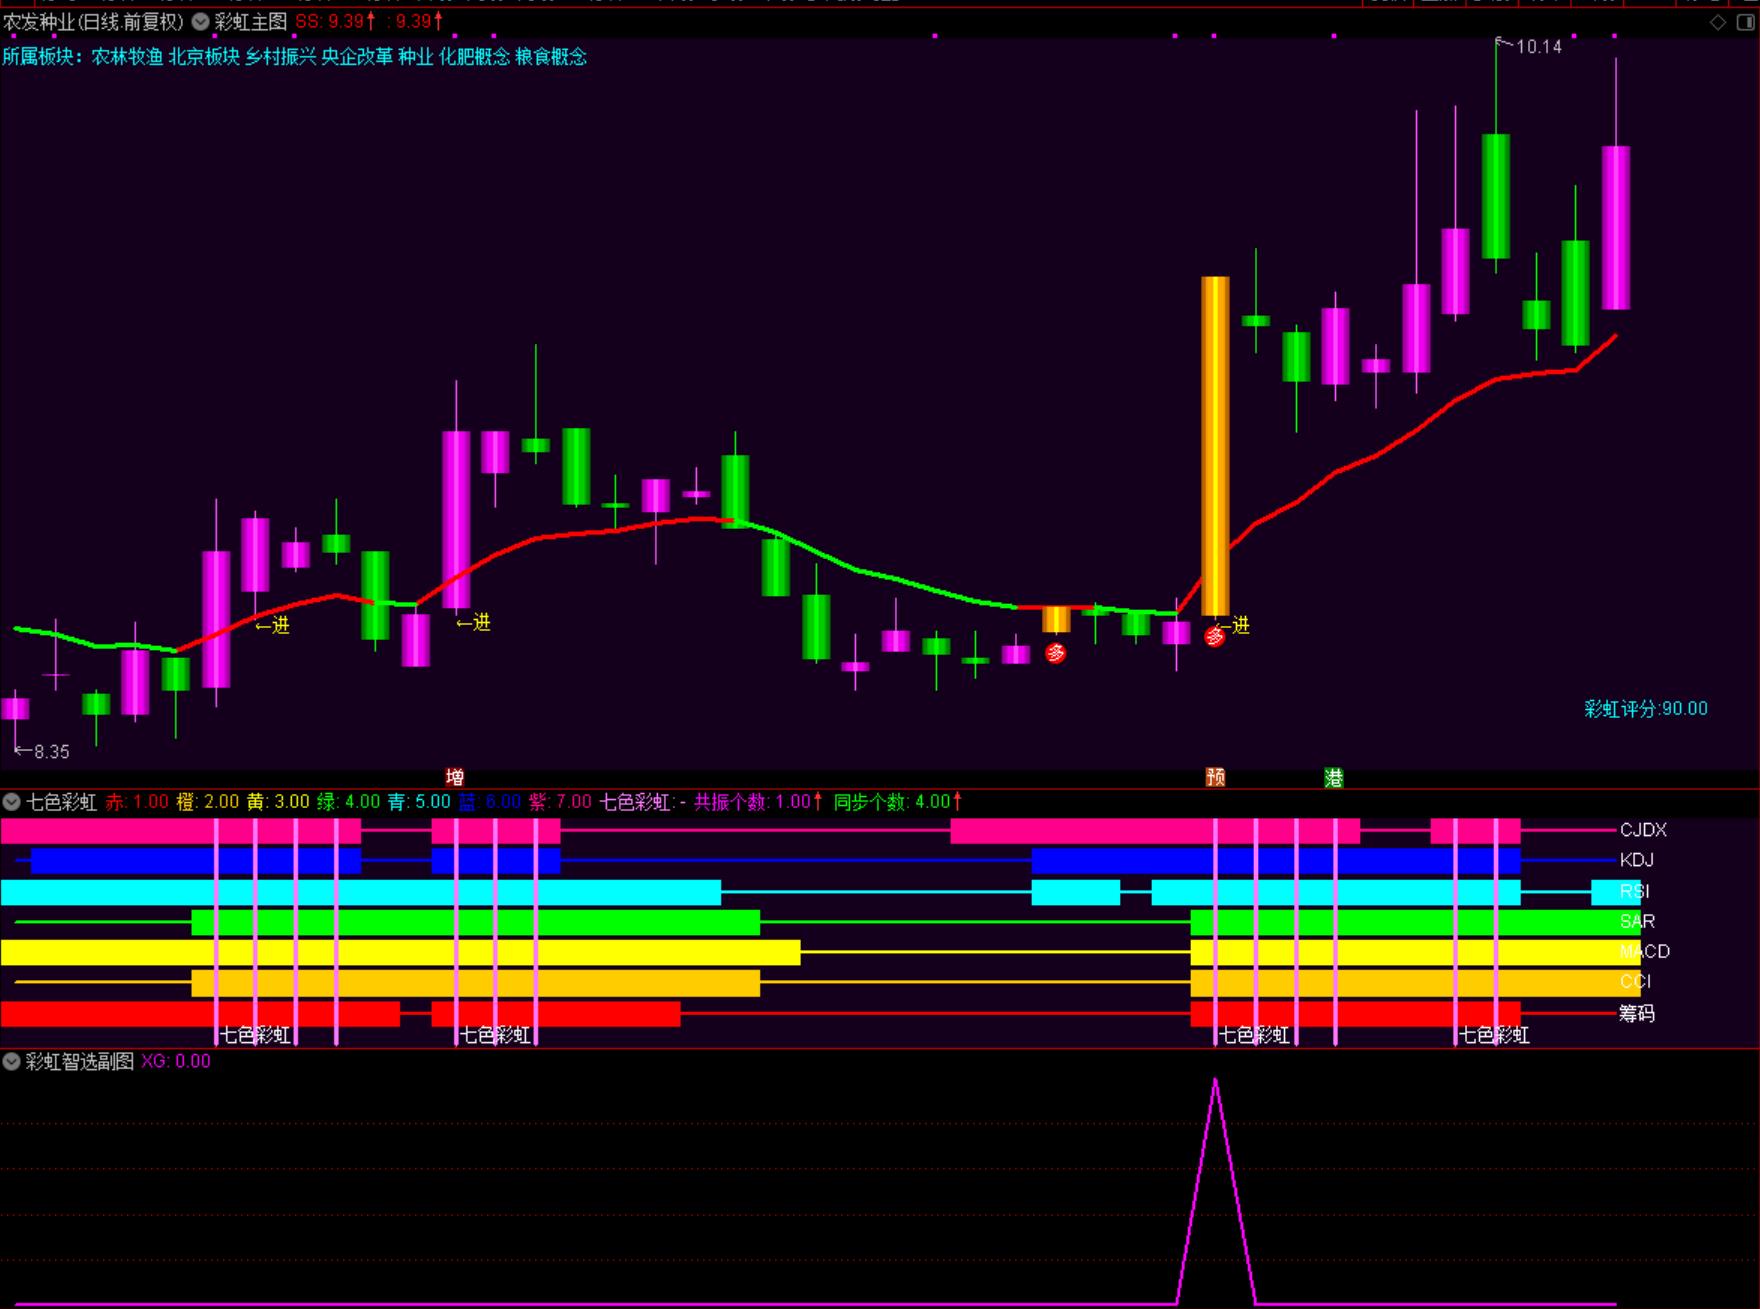The width and height of the screenshot is (1760, 1309).
Task: Open the 粮食概念 sector link
Action: pyautogui.click(x=551, y=57)
